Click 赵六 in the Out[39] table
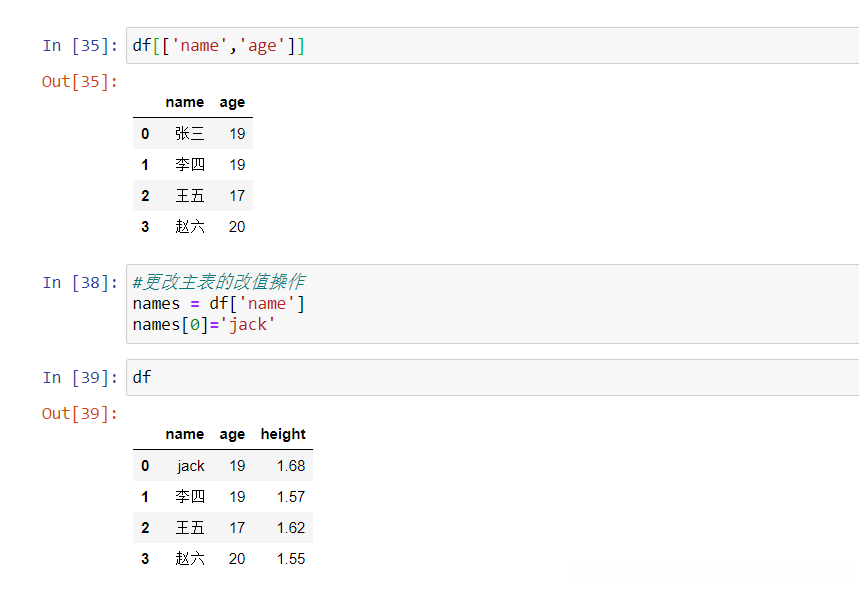The height and width of the screenshot is (590, 859). [x=190, y=559]
